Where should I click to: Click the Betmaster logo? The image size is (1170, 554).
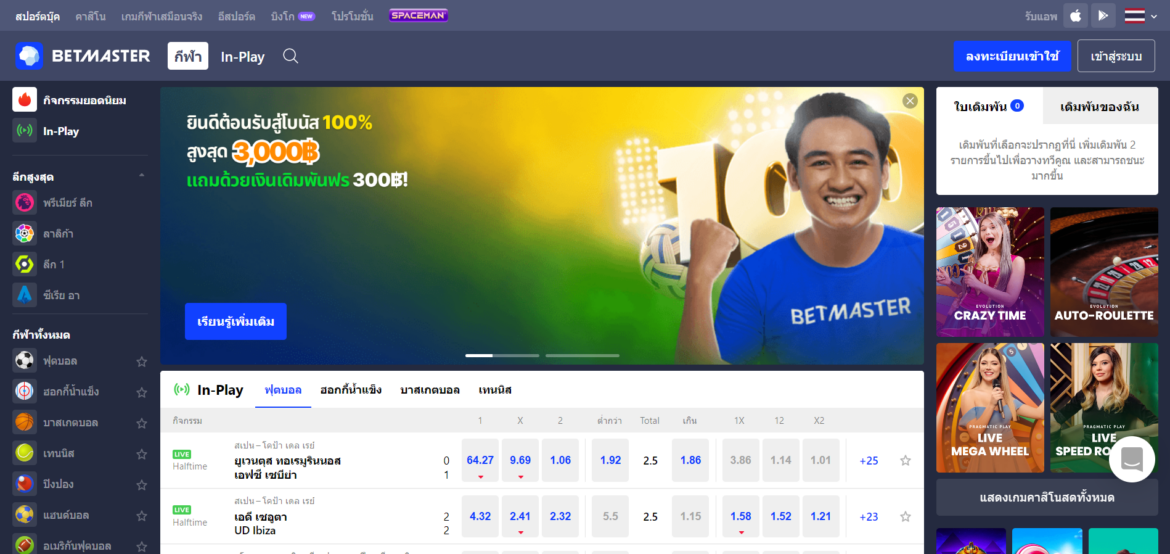(x=83, y=56)
